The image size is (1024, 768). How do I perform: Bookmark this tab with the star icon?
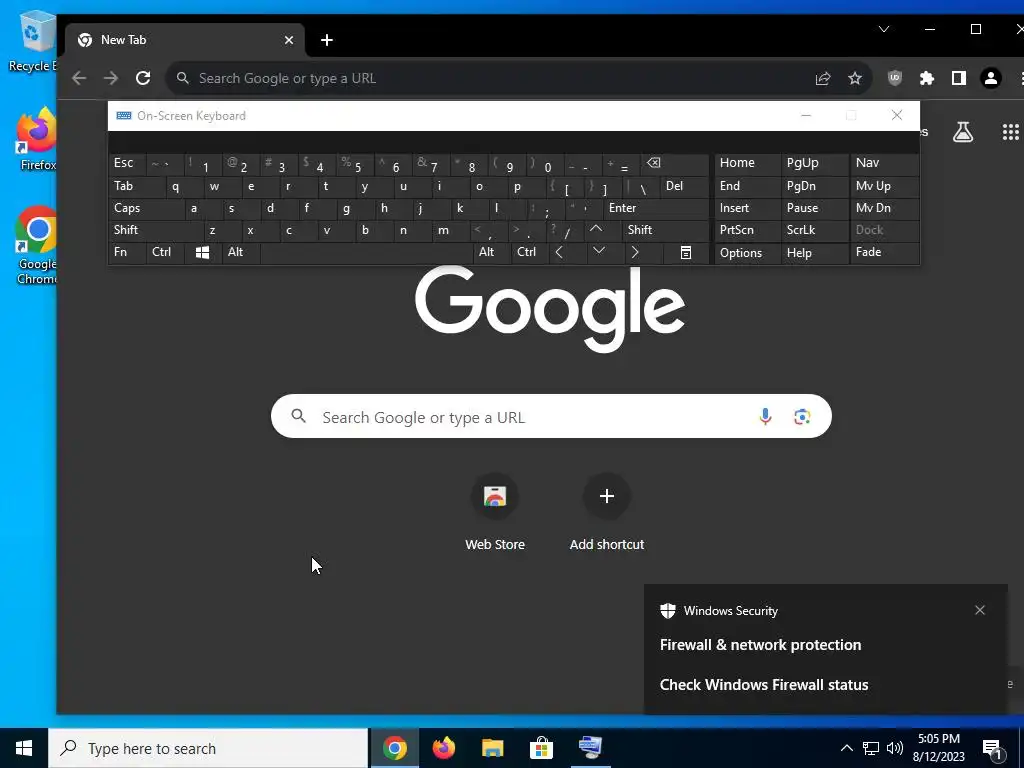click(x=855, y=78)
